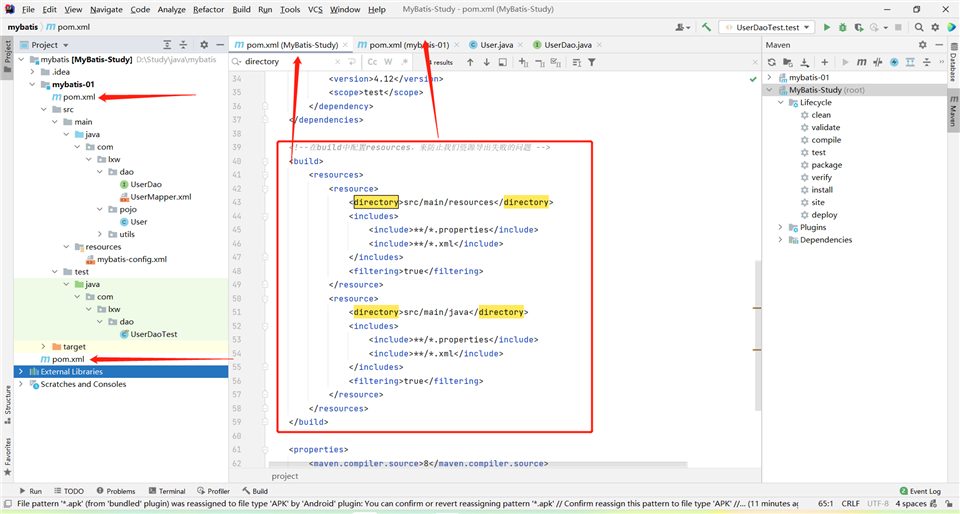The image size is (960, 514).
Task: Click Generate Sources and Update Folders icon
Action: [x=788, y=62]
